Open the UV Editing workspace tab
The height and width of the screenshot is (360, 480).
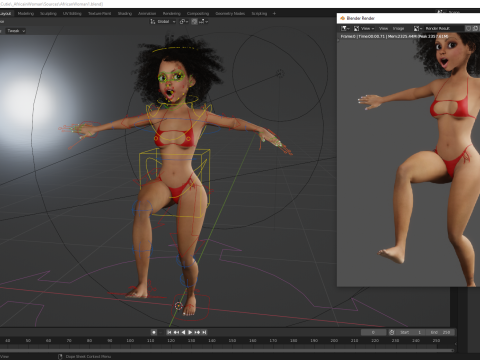(72, 14)
